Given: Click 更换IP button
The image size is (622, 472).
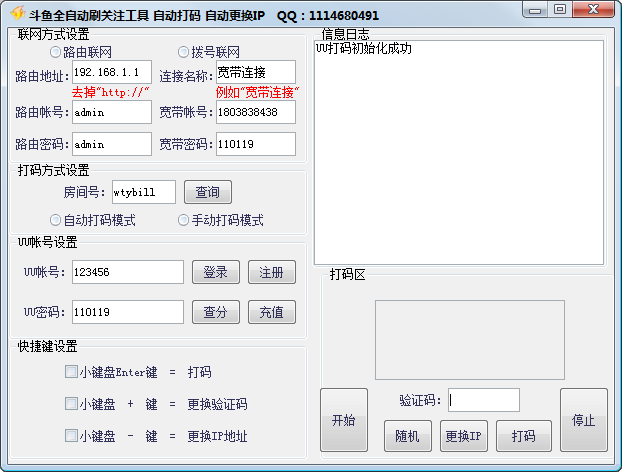Looking at the screenshot, I should click(x=464, y=436).
